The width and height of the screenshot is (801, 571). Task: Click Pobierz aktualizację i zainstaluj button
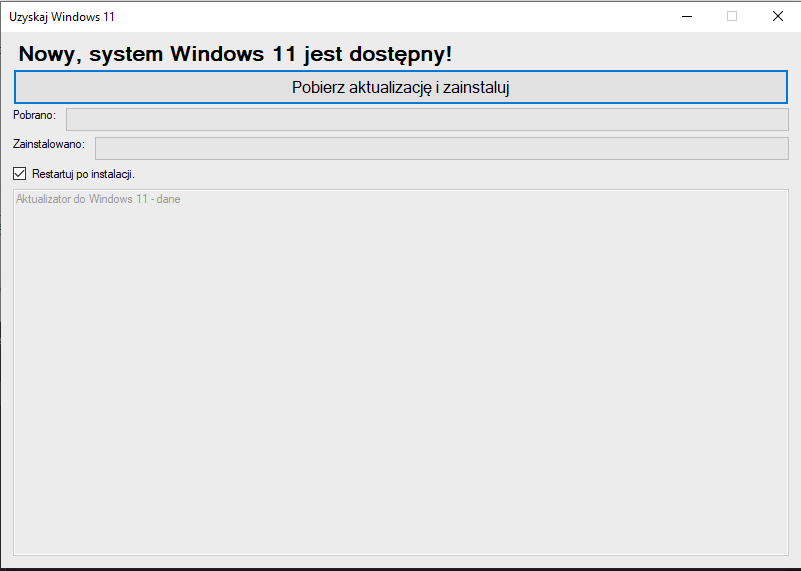pos(401,87)
